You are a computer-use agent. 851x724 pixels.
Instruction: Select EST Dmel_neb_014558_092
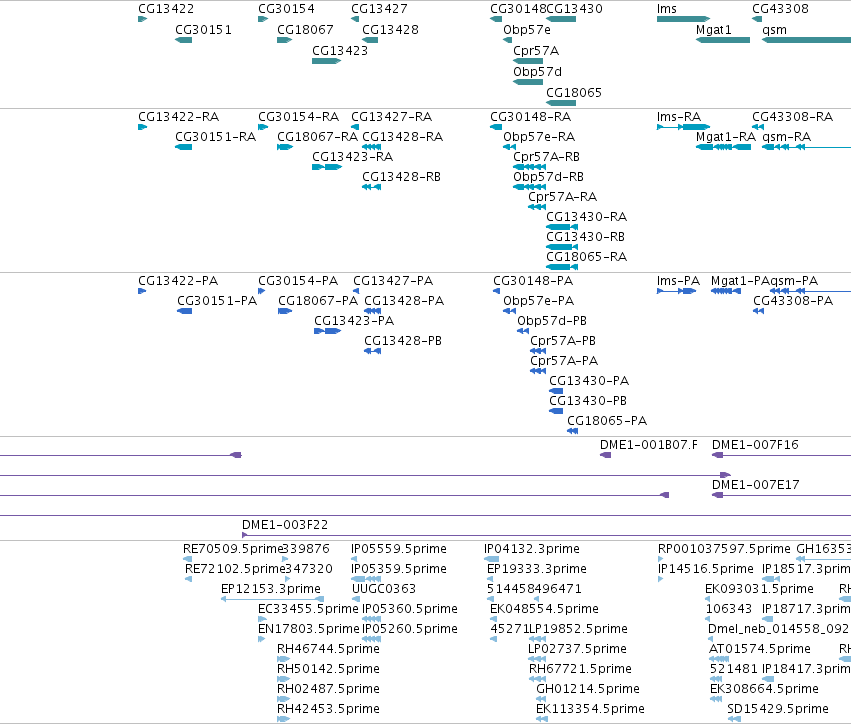click(711, 639)
